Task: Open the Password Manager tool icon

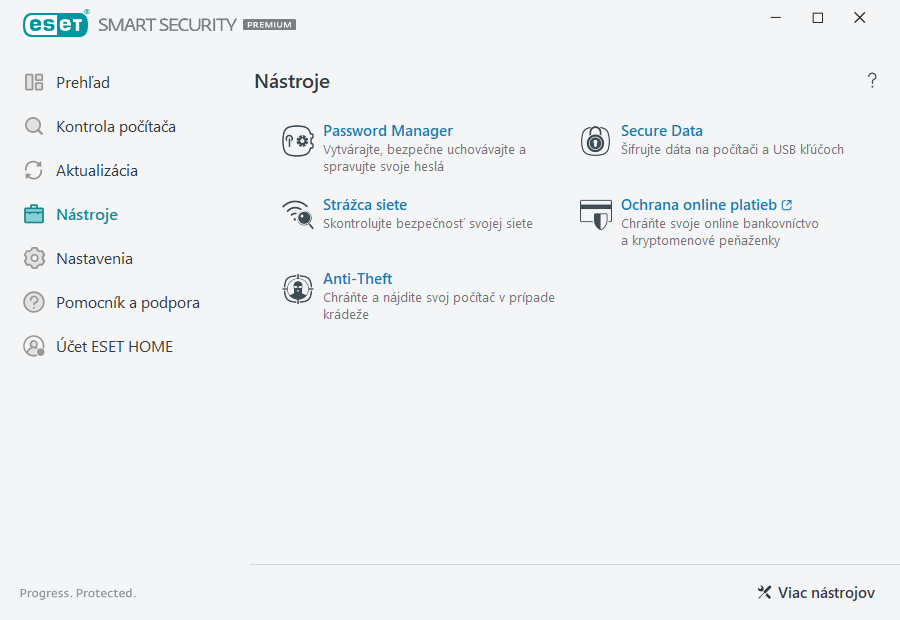Action: (x=297, y=141)
